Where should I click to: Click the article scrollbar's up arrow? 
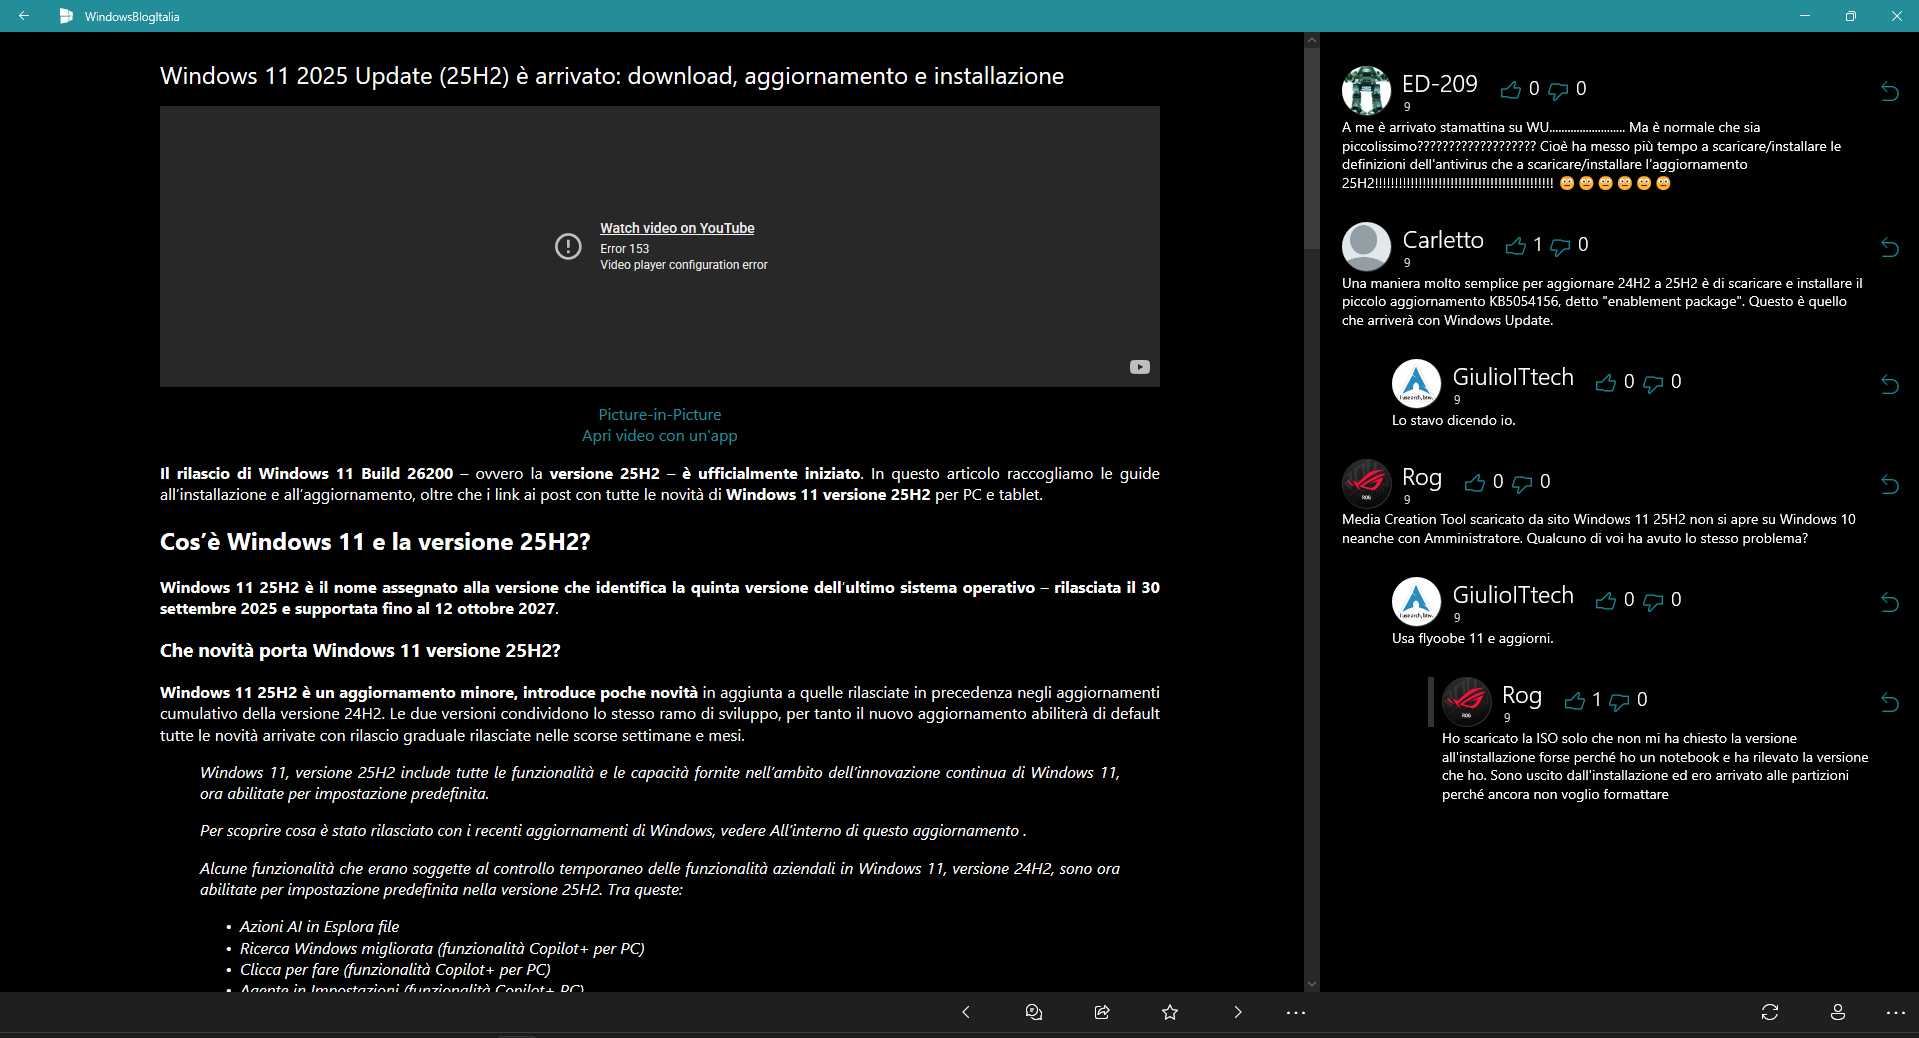coord(1312,40)
